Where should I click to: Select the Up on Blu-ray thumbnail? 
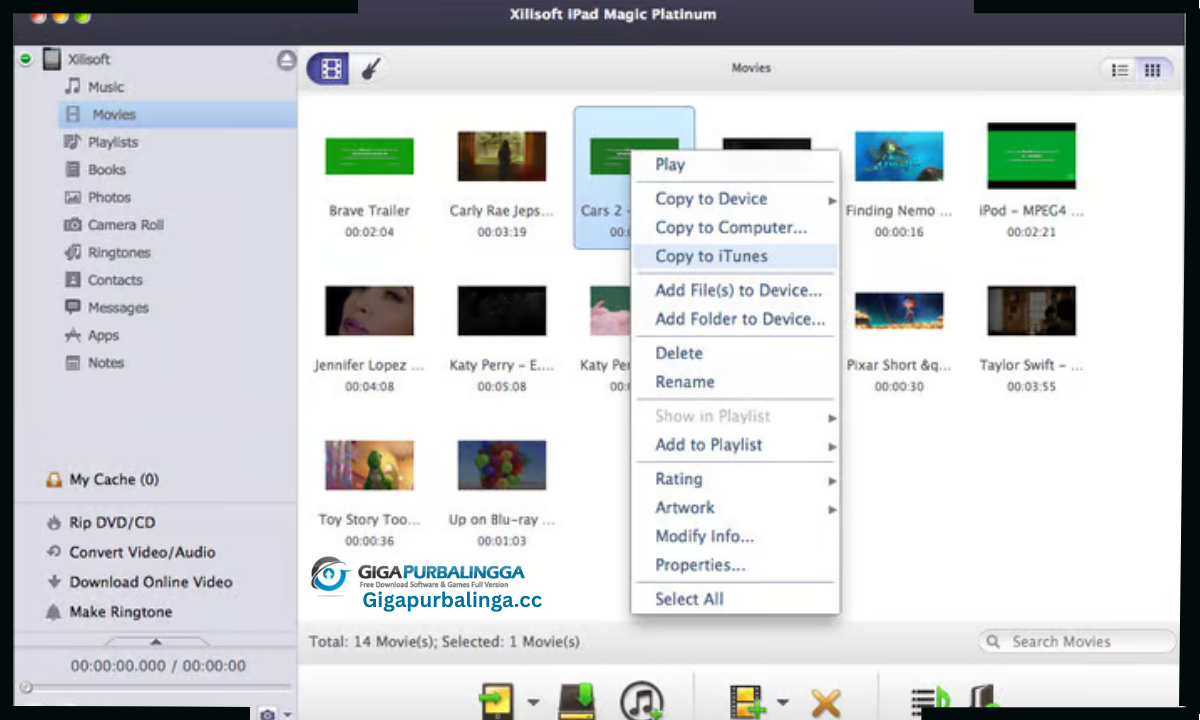502,465
